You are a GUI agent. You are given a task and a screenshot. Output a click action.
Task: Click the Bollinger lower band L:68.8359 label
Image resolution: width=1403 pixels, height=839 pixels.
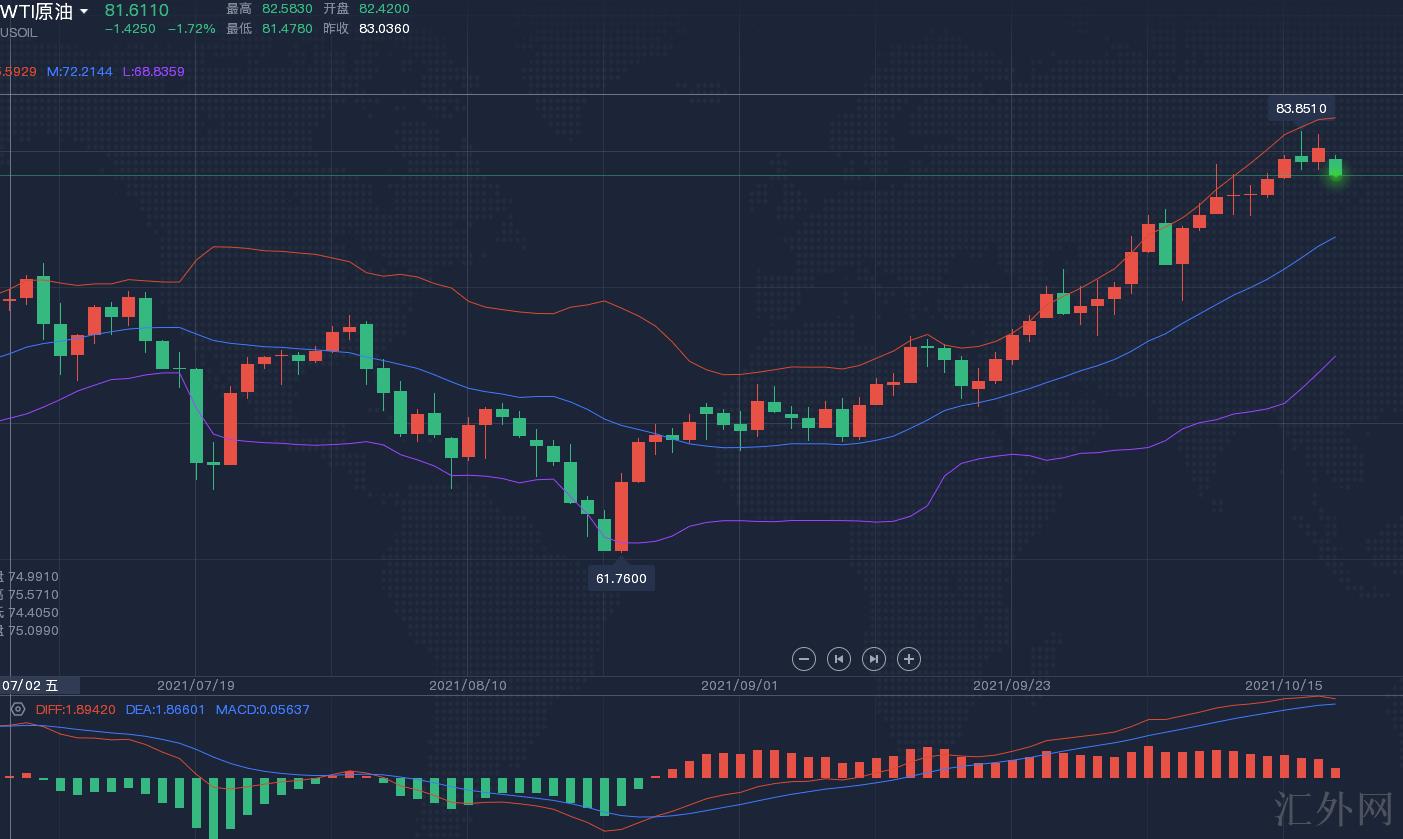153,72
